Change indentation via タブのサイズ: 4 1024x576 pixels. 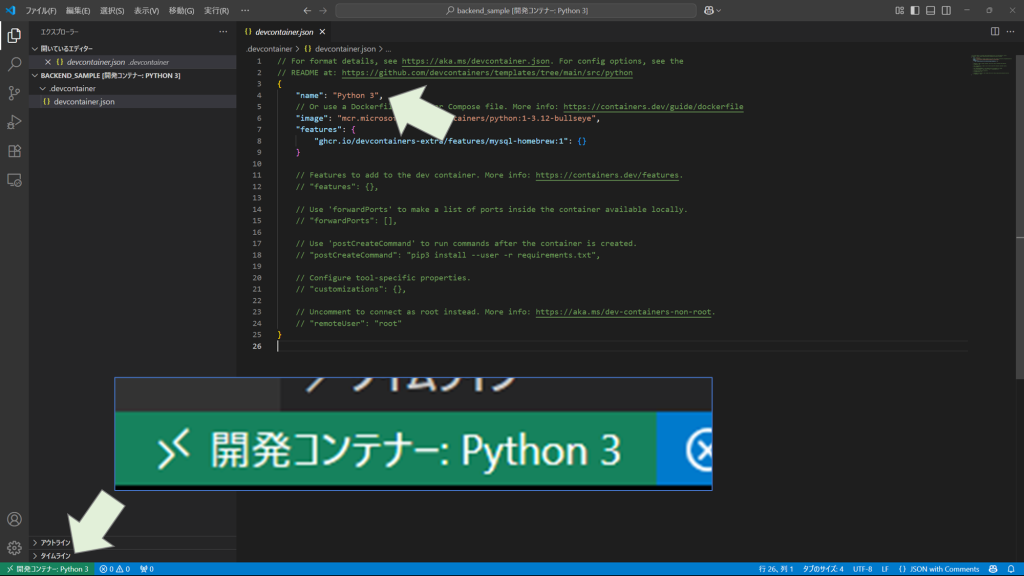coord(824,569)
